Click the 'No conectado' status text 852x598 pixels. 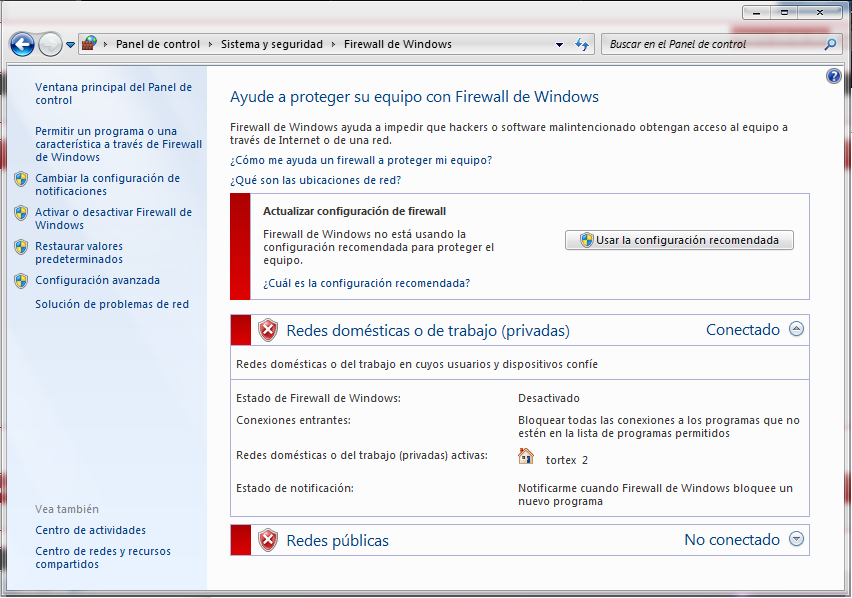[x=732, y=540]
